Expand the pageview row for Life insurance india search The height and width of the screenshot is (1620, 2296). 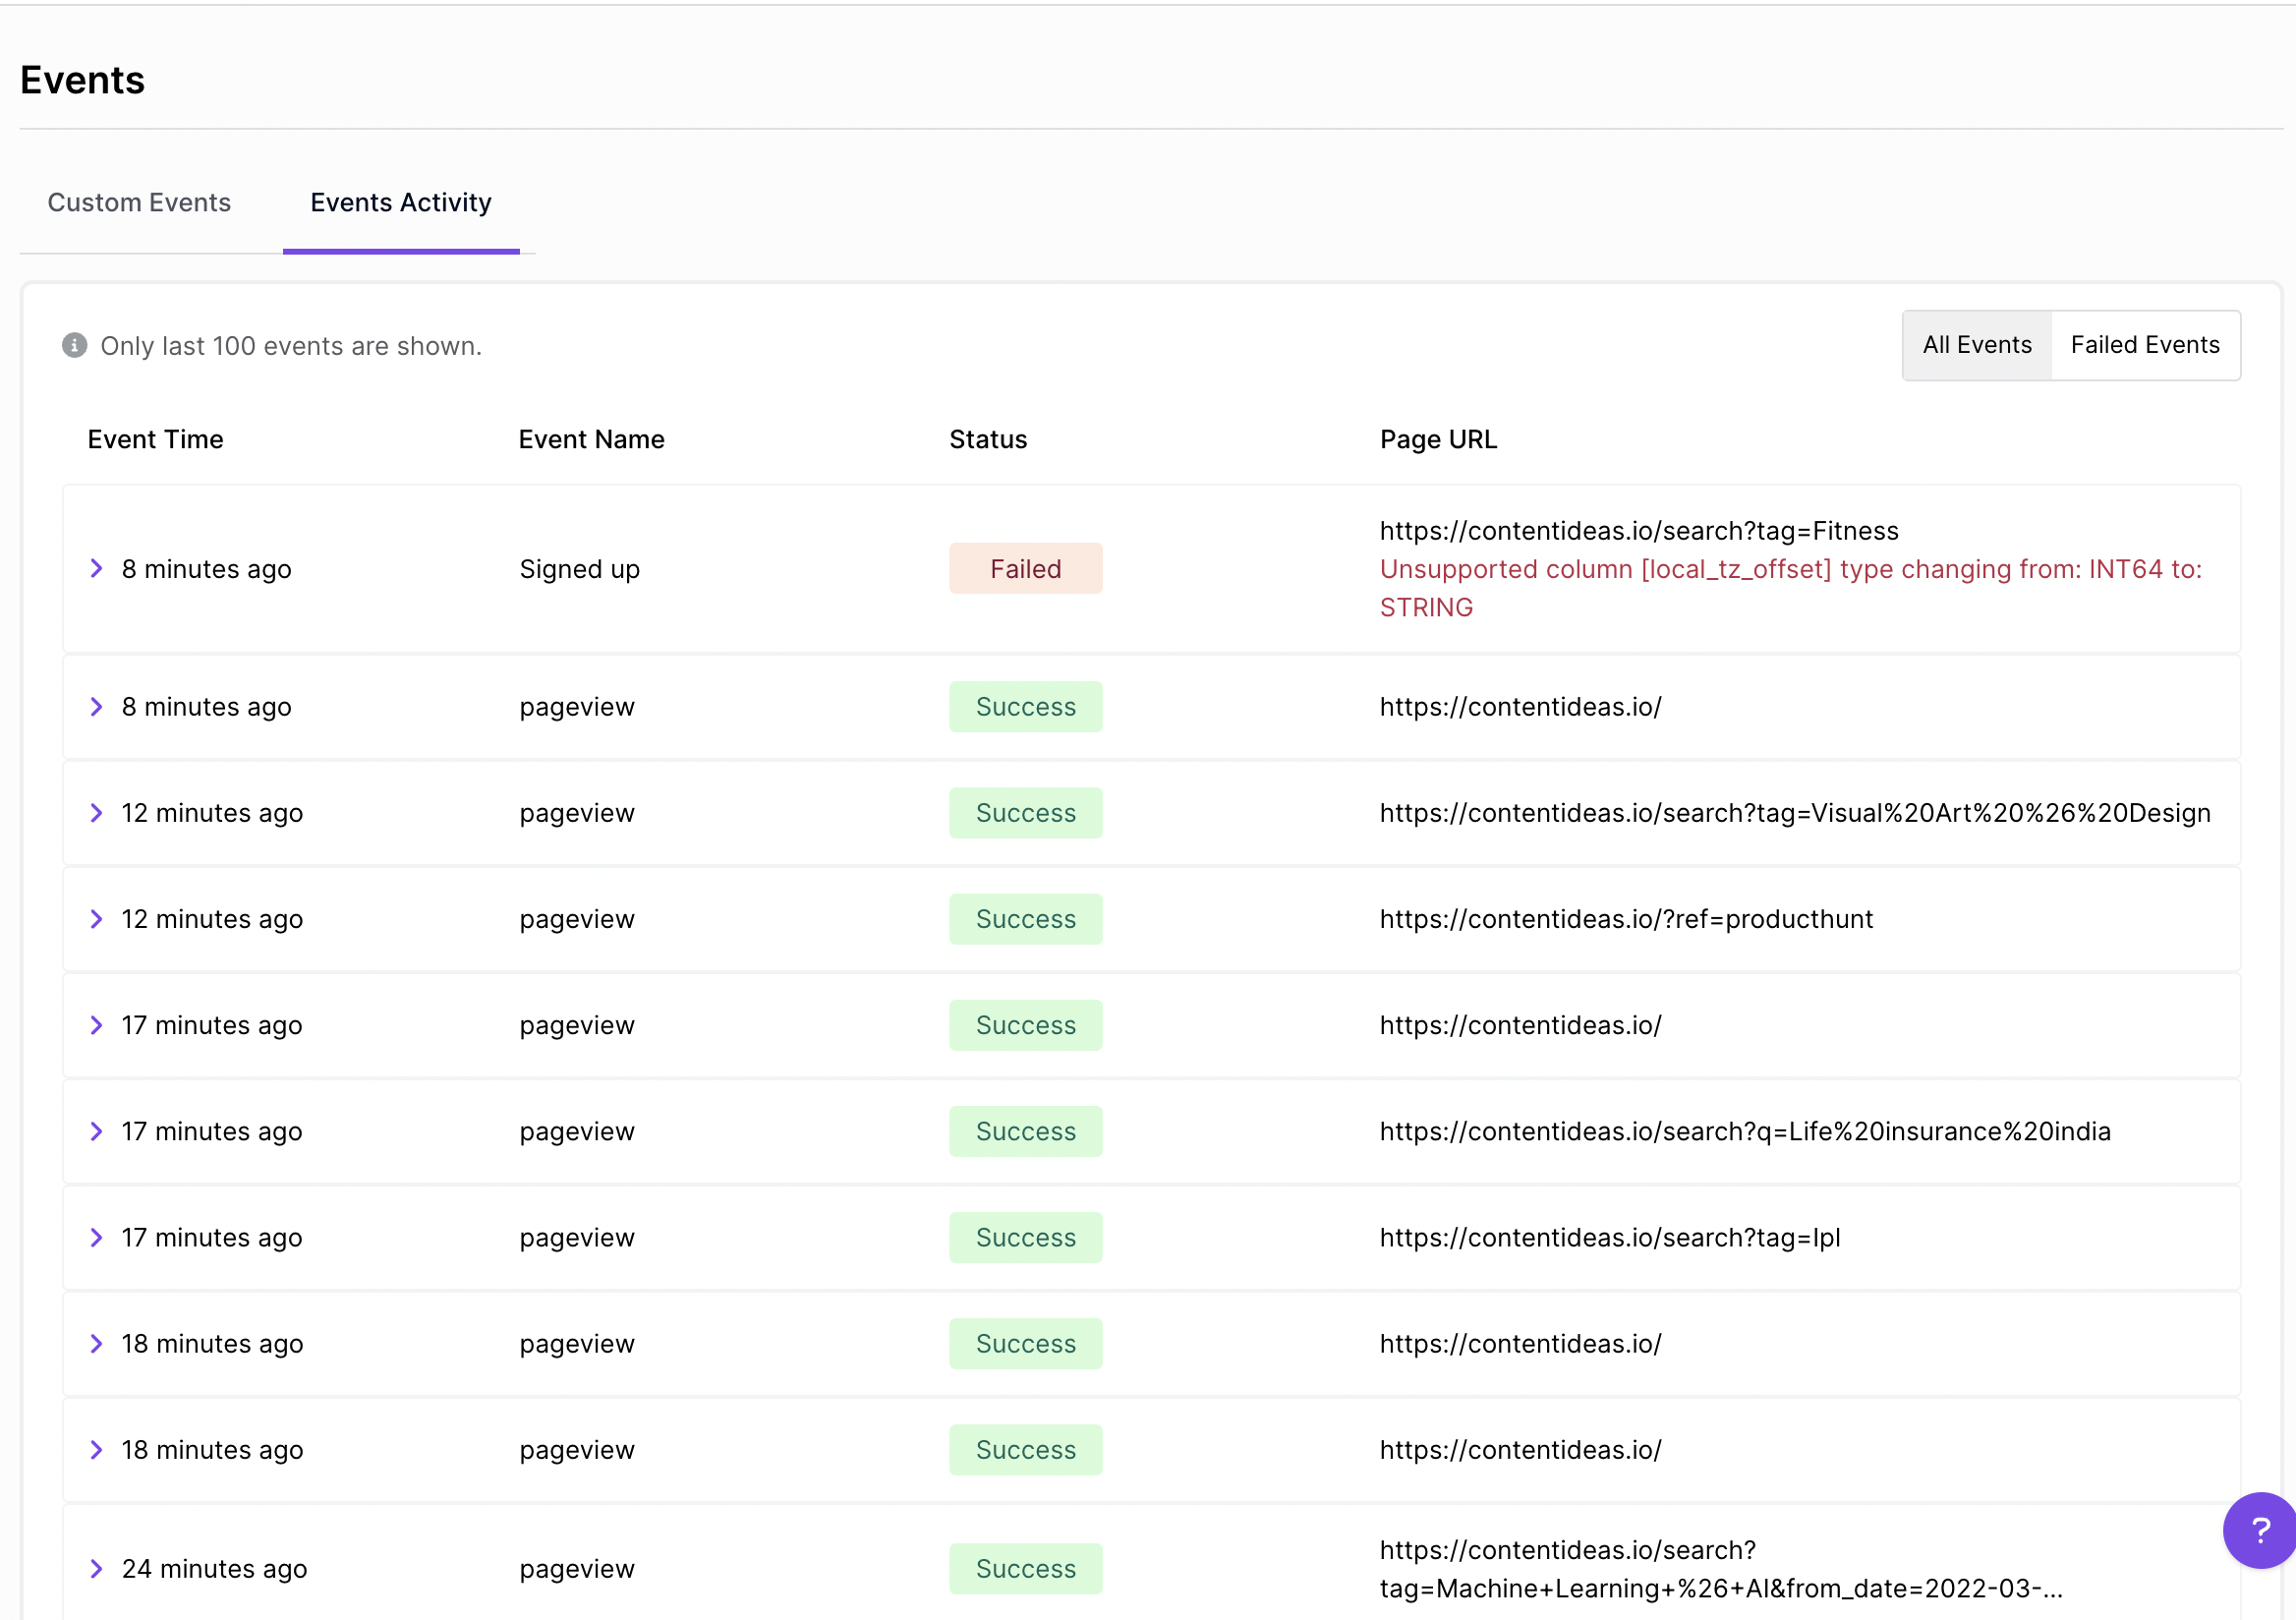point(96,1131)
